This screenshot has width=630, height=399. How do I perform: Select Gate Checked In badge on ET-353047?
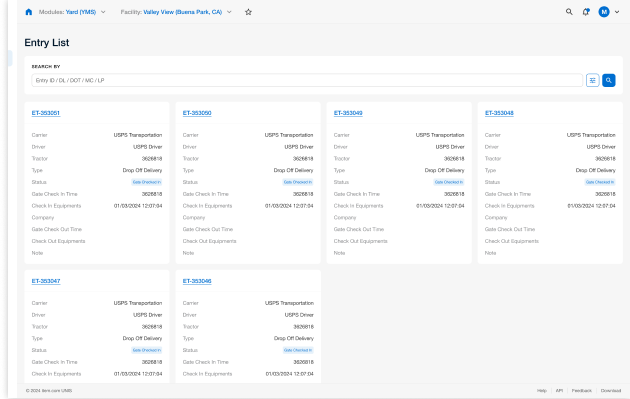click(147, 350)
